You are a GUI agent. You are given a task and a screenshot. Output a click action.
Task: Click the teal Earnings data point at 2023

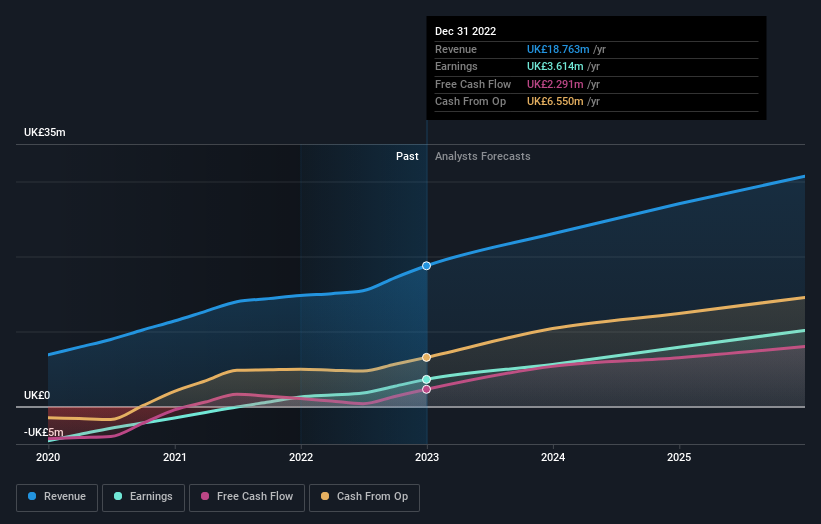coord(427,380)
